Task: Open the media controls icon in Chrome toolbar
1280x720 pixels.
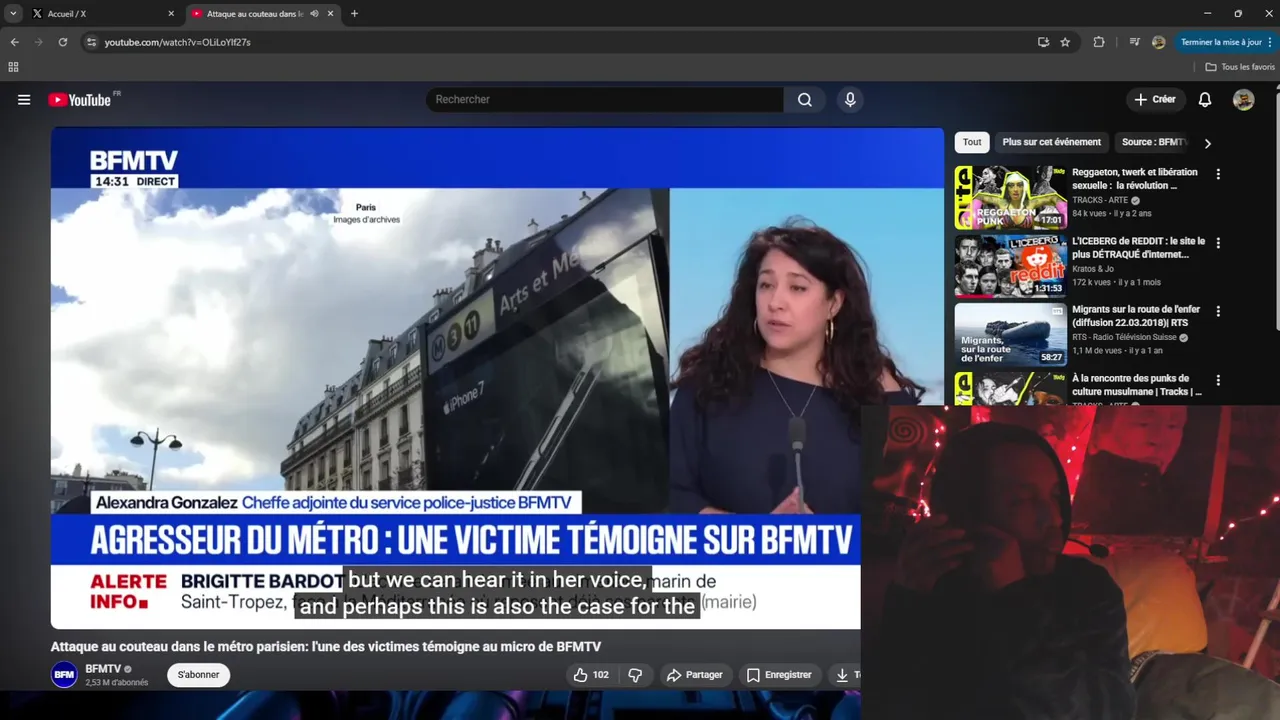Action: point(1134,42)
